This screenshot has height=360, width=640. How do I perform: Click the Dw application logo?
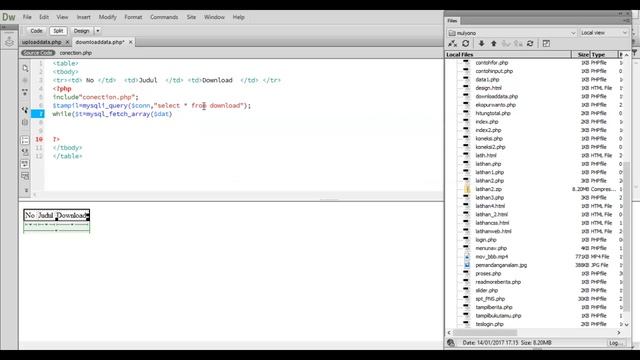9,17
